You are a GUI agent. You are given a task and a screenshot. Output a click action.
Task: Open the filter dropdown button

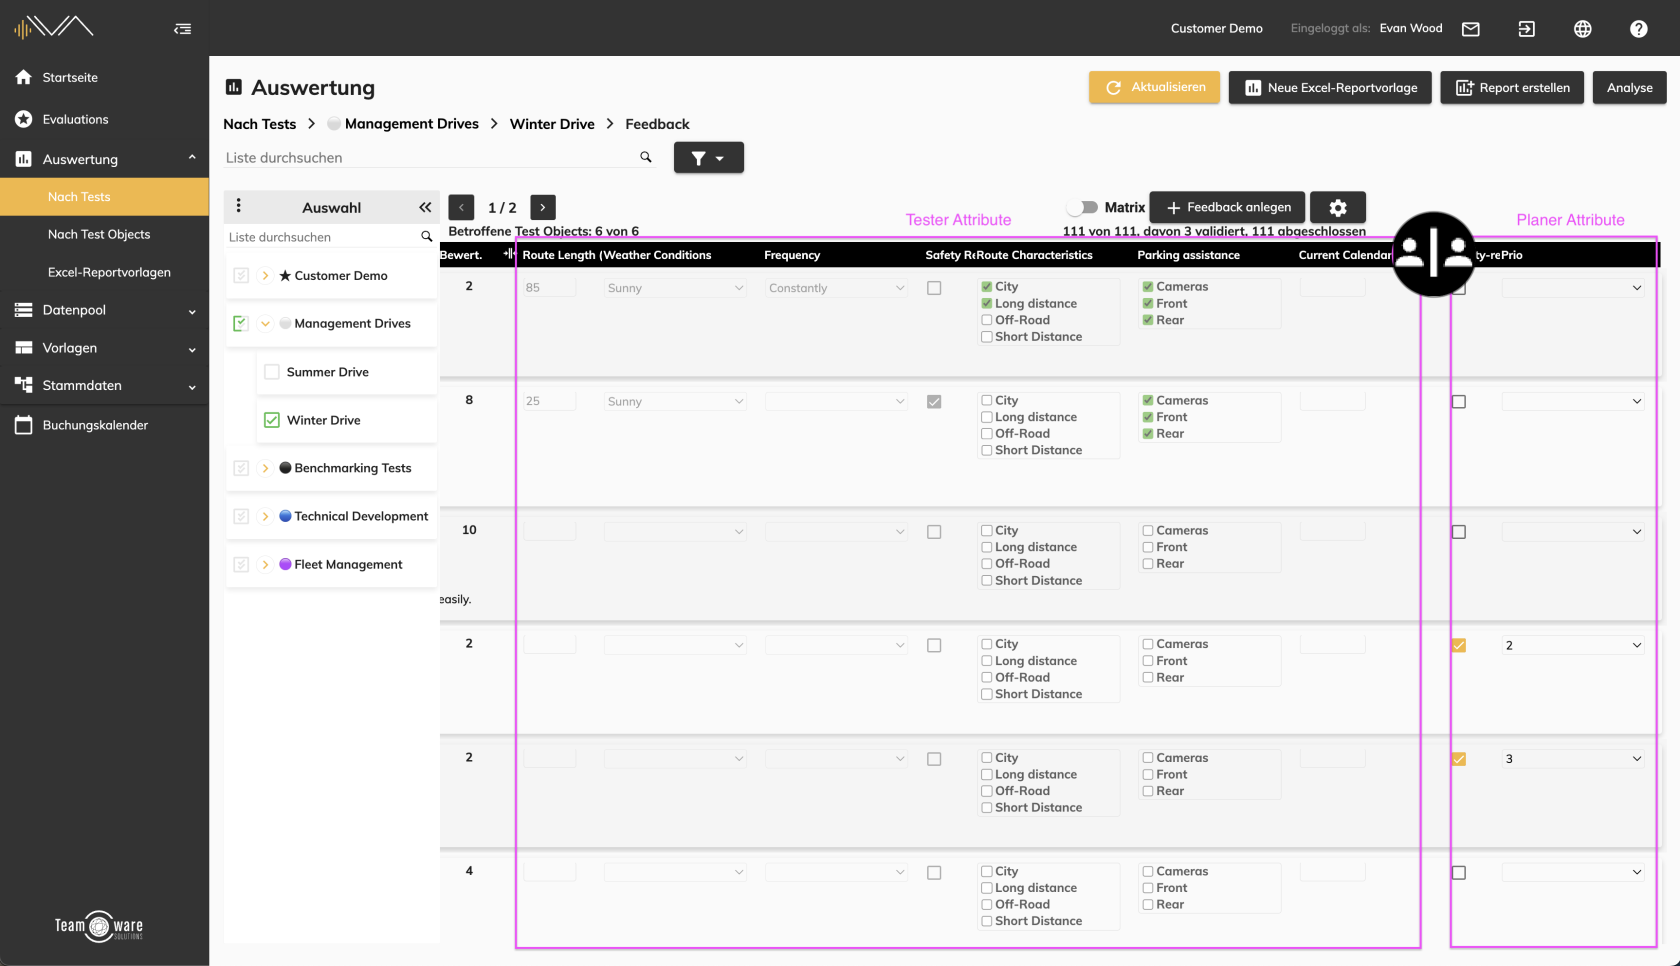708,157
